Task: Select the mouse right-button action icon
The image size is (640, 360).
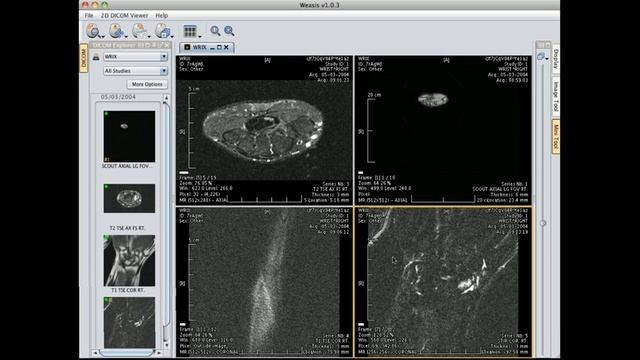Action: (x=139, y=31)
